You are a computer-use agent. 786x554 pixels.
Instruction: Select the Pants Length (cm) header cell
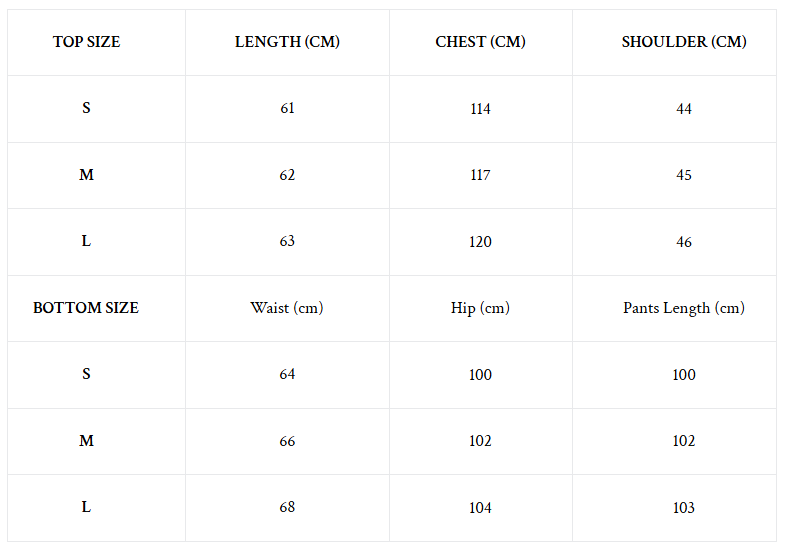684,308
